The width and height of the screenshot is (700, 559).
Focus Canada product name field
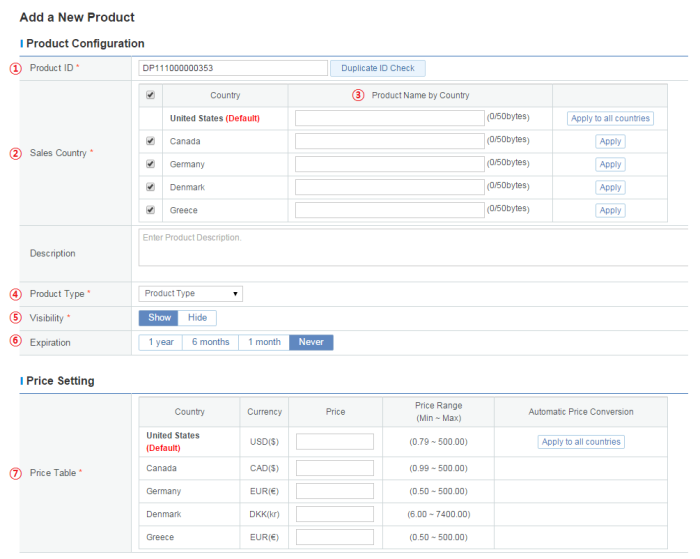click(390, 141)
